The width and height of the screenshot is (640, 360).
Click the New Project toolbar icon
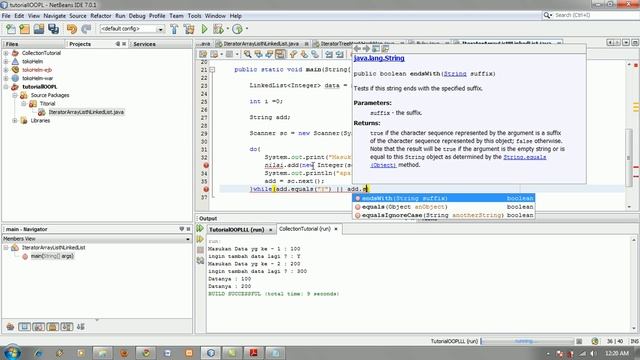24,29
